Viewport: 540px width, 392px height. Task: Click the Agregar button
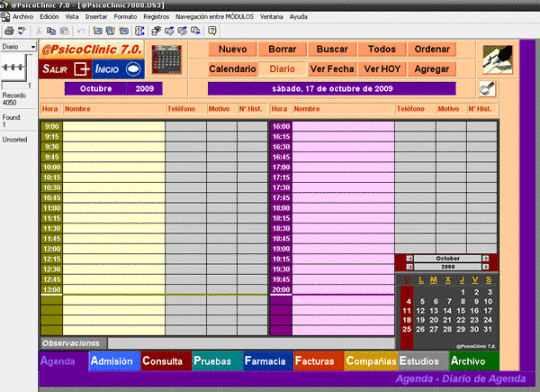pos(432,69)
